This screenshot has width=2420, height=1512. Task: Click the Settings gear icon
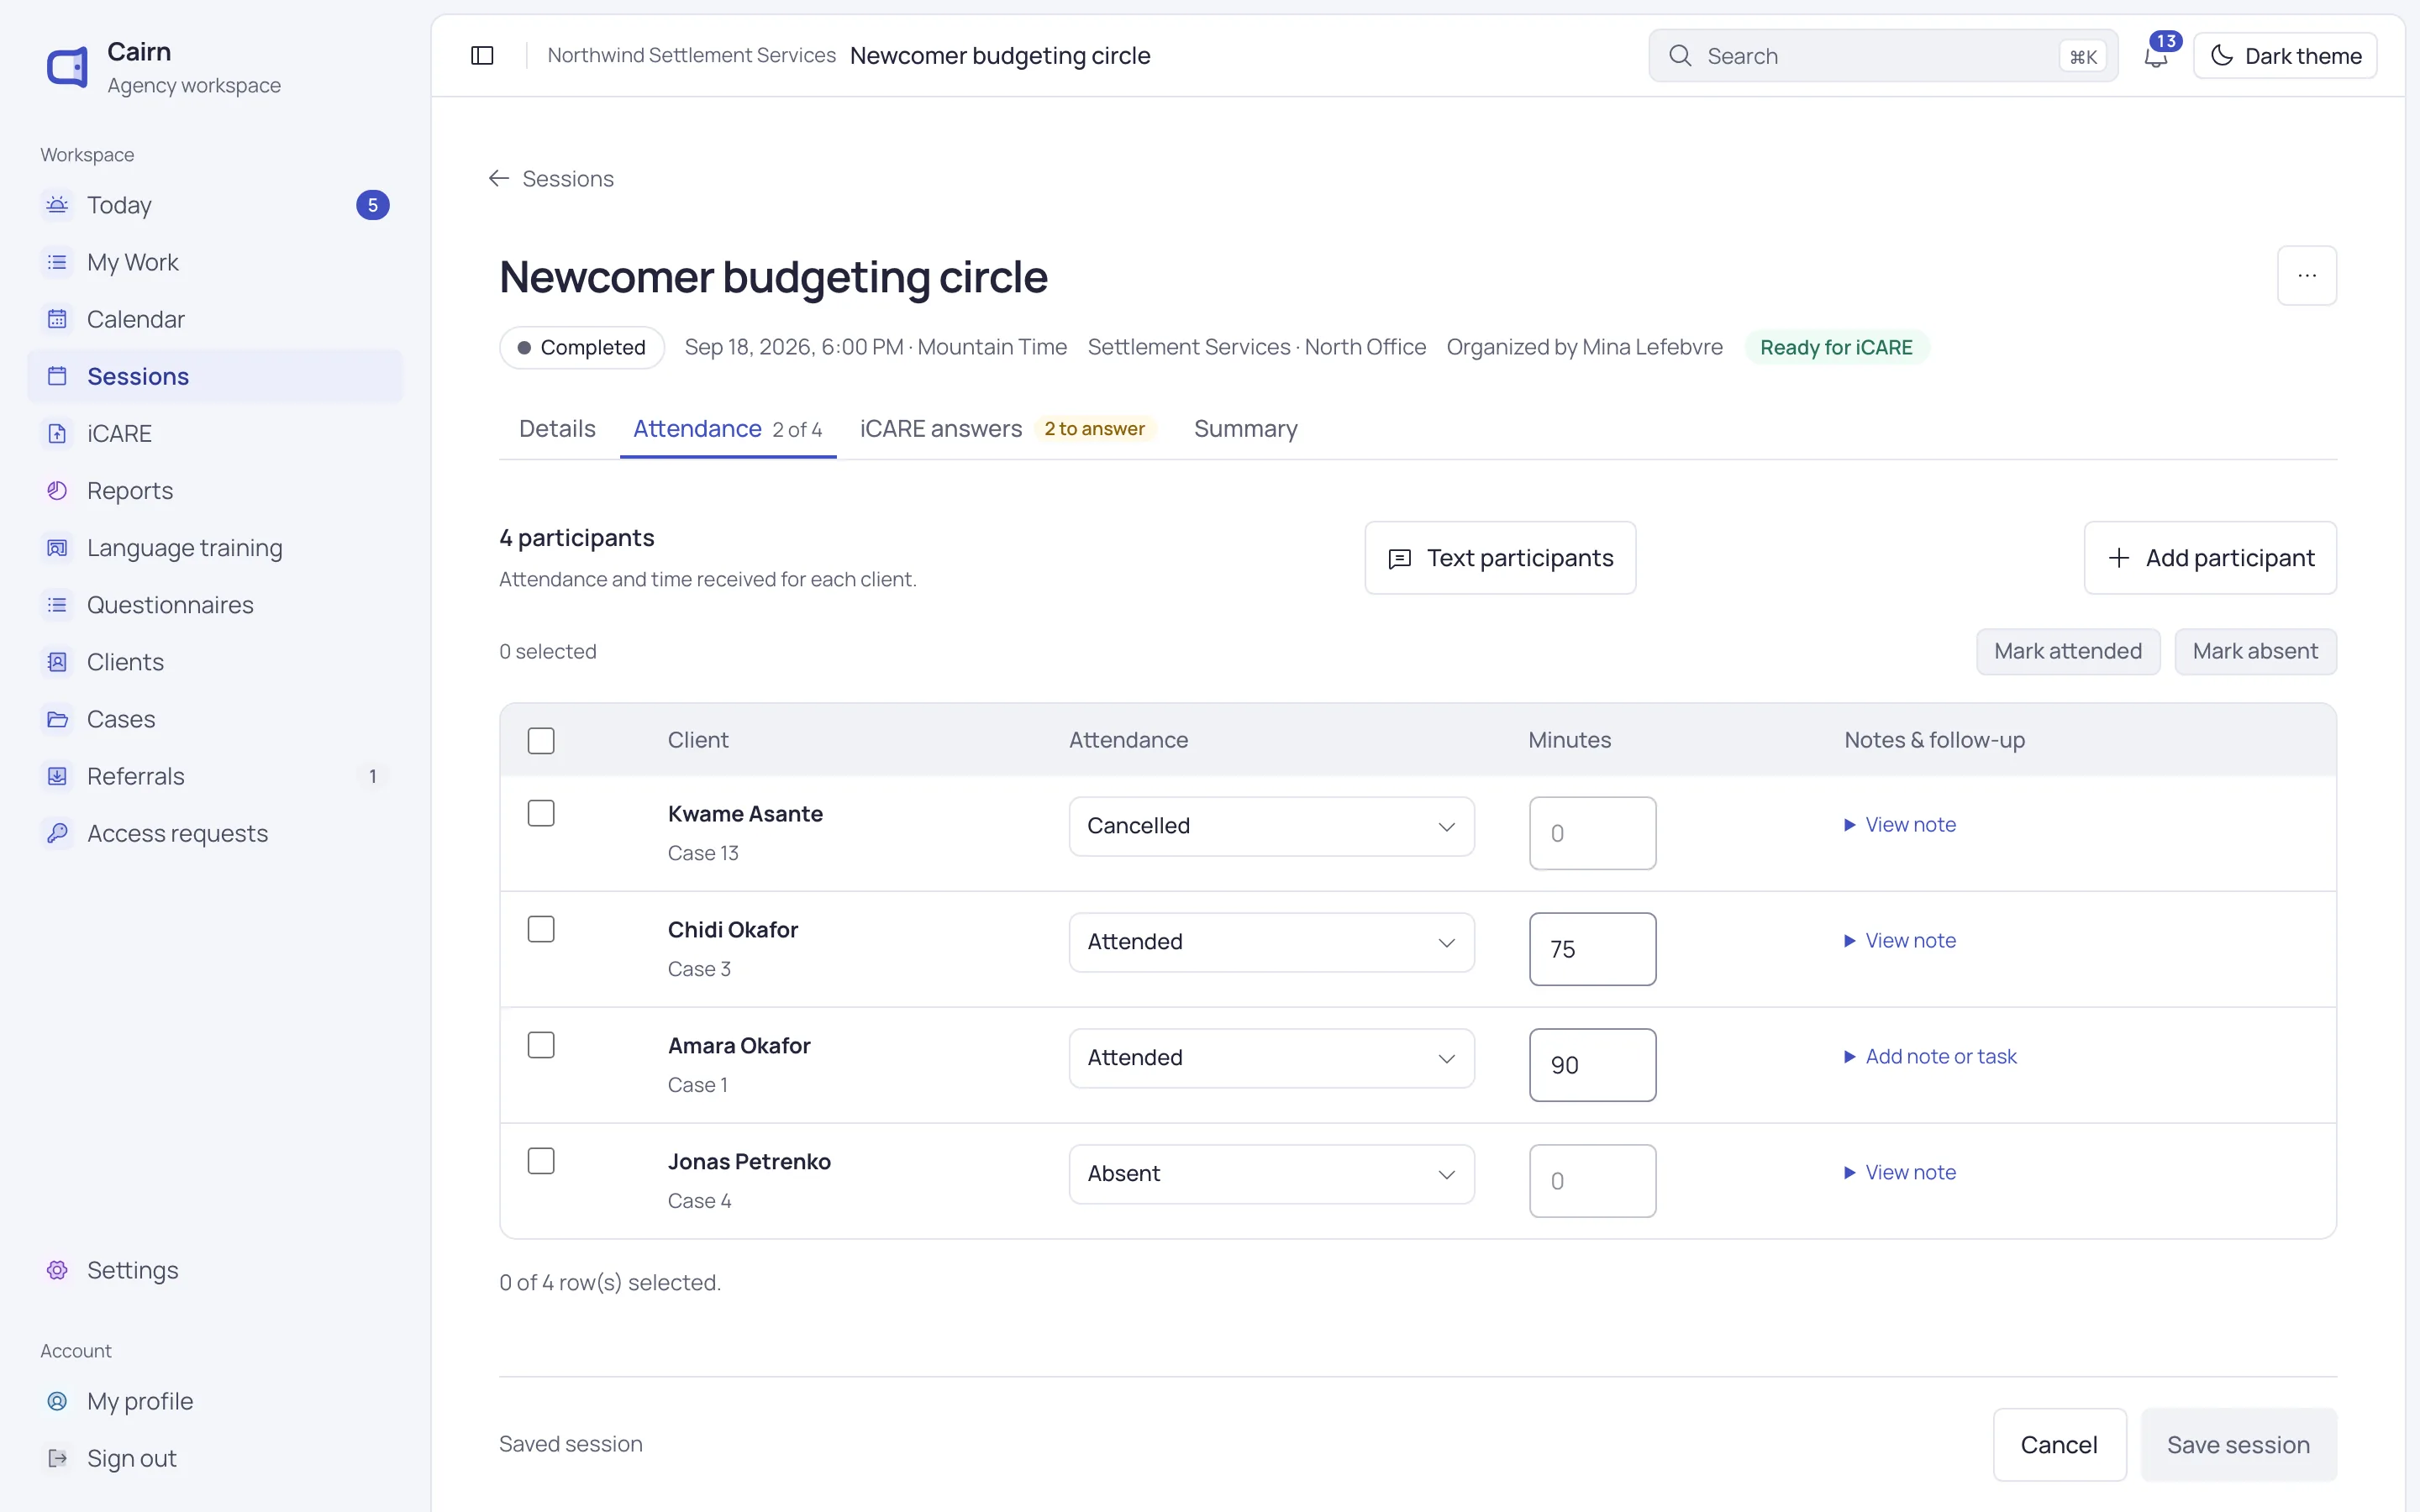point(57,1270)
